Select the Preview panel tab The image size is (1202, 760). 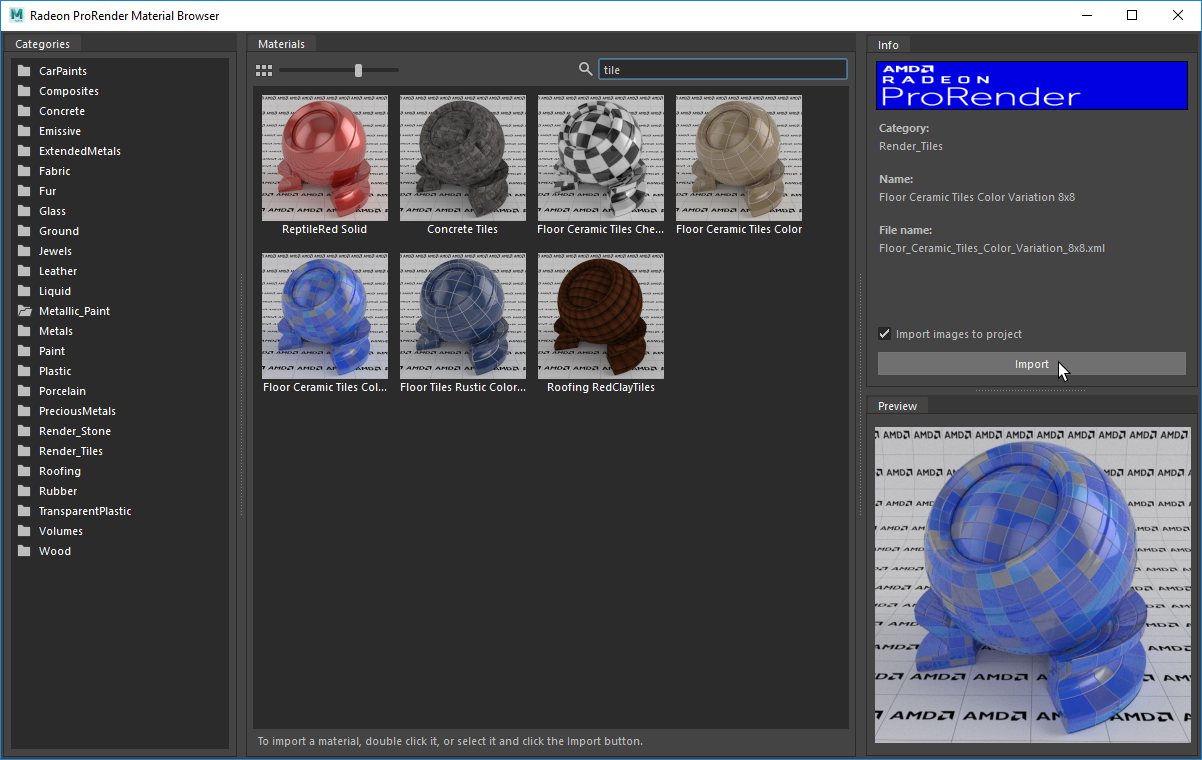point(897,406)
